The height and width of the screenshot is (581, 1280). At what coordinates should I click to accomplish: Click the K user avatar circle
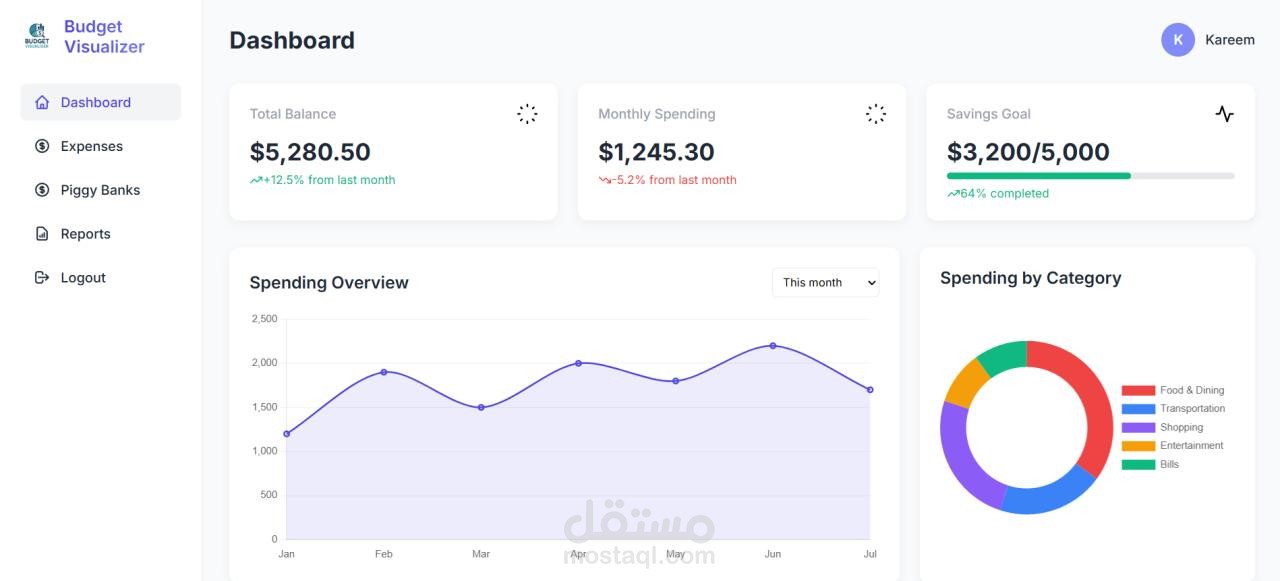point(1177,40)
